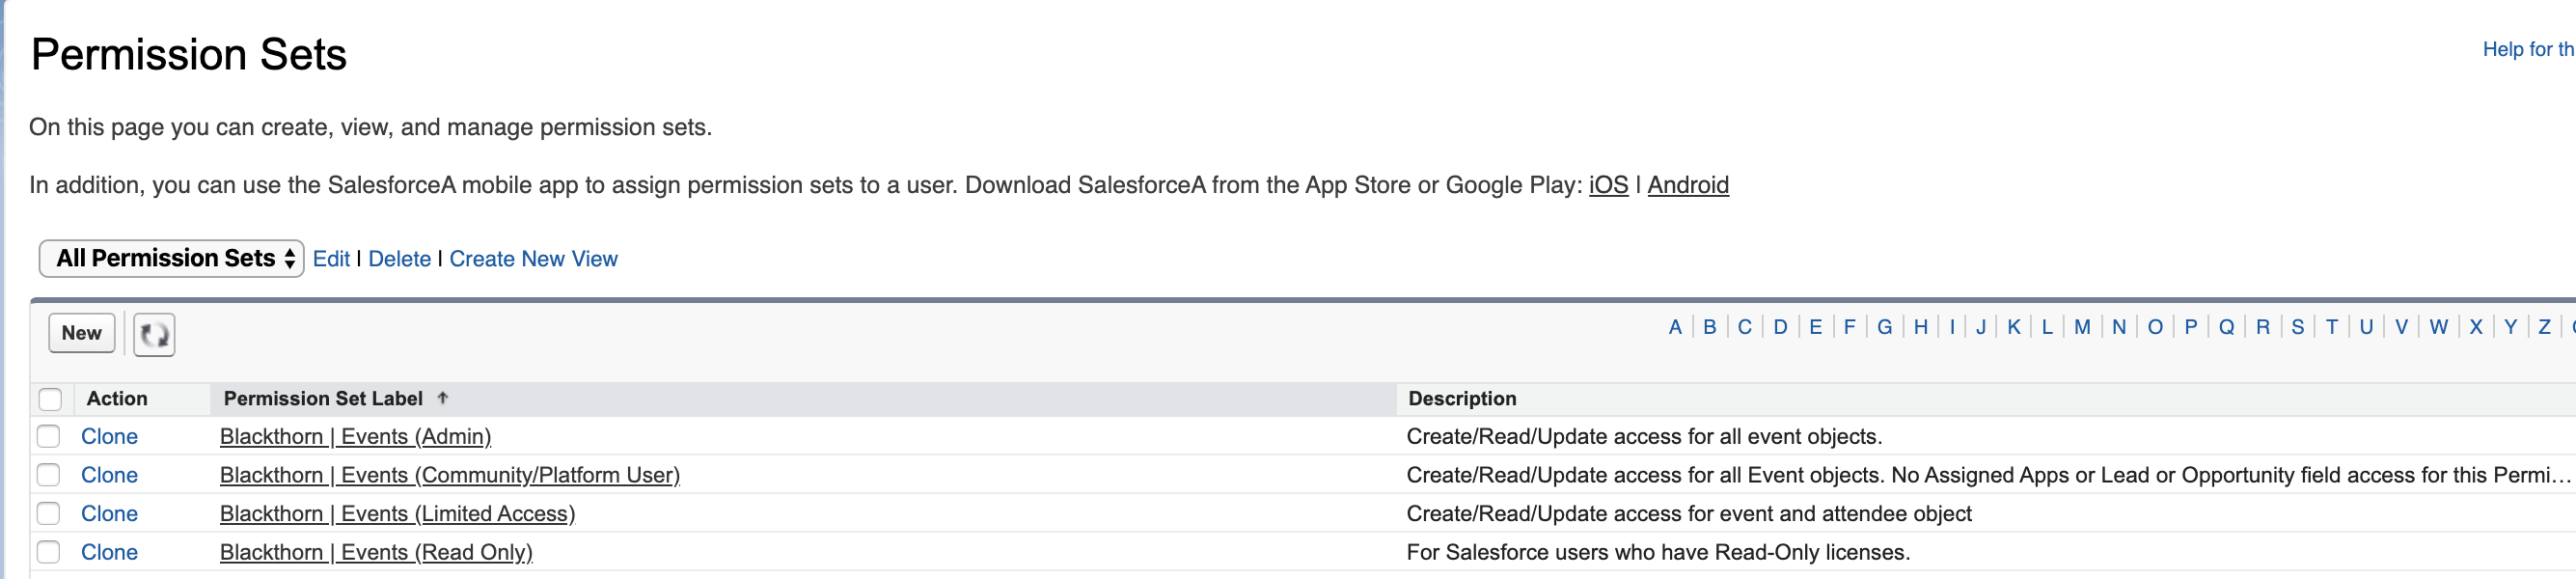Open Create New View link
This screenshot has height=579, width=2576.
coord(533,259)
